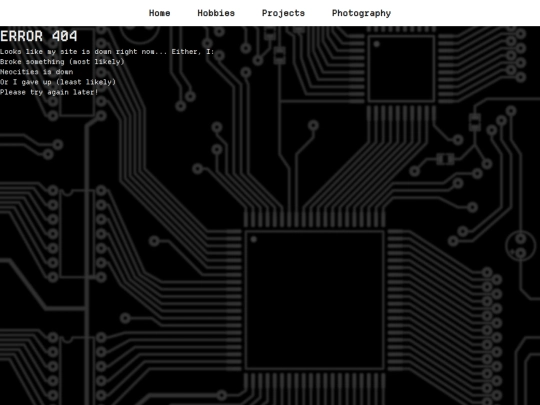The height and width of the screenshot is (405, 540).
Task: Go to the Hobbies page
Action: click(216, 13)
